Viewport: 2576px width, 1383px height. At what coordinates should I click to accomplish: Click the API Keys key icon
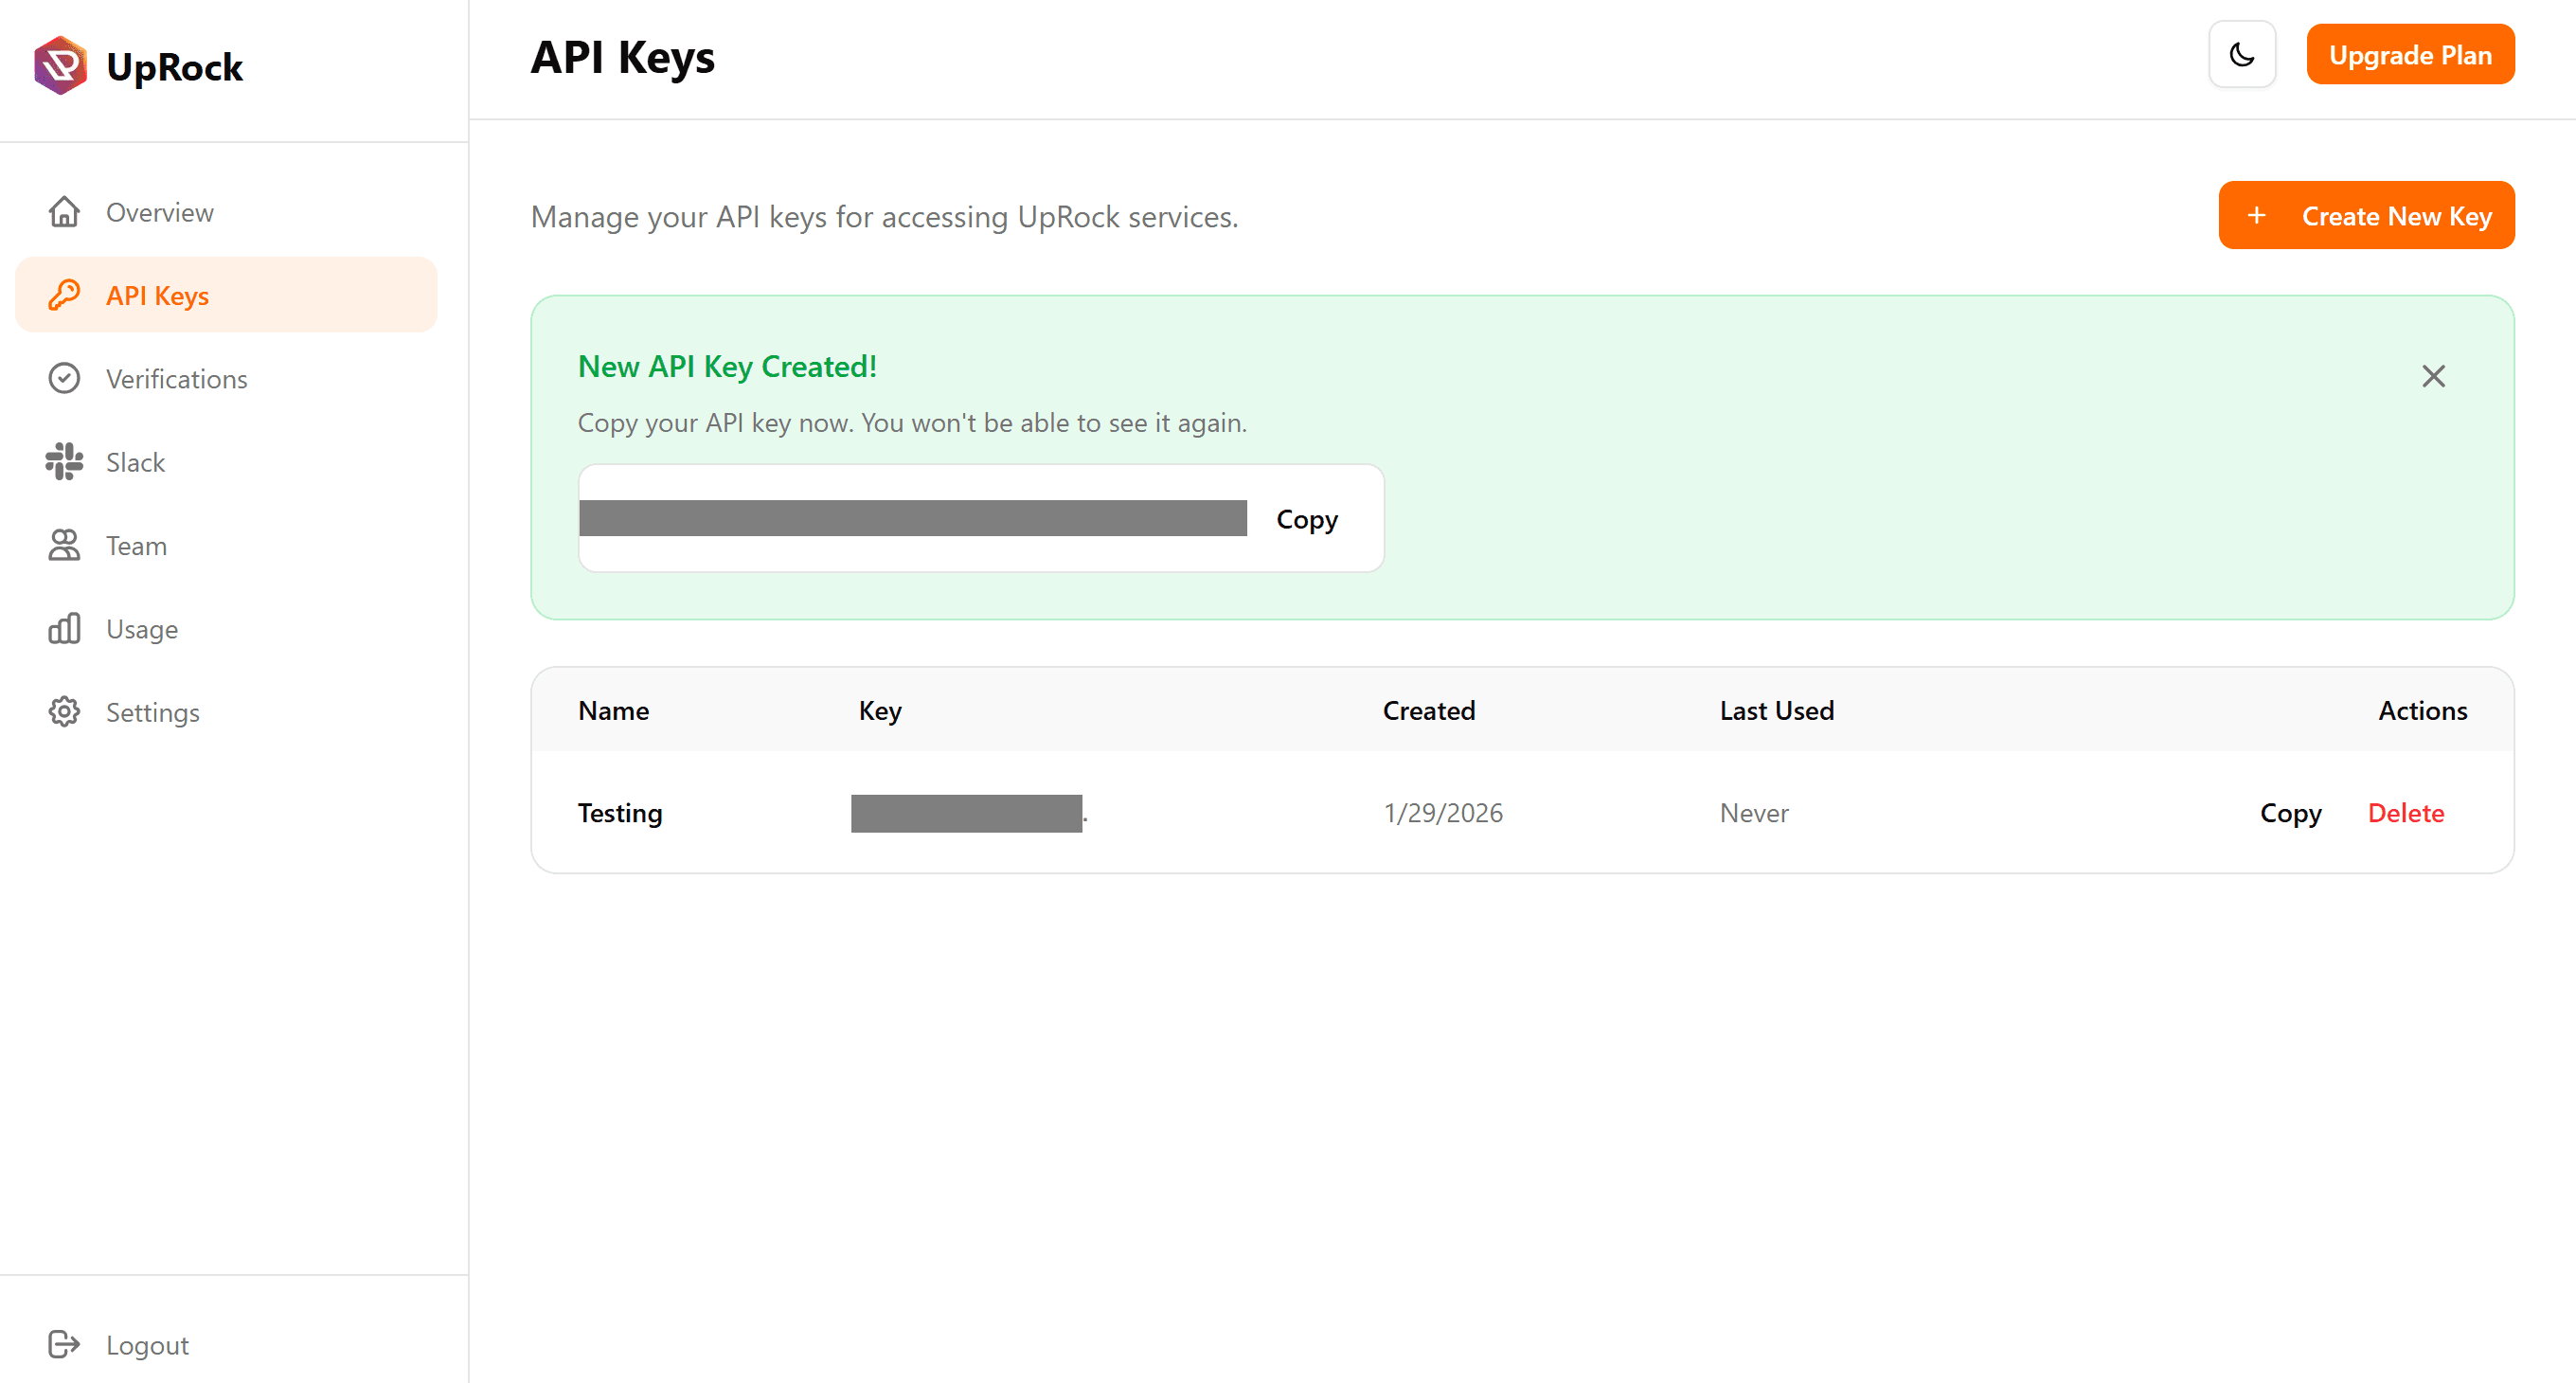tap(64, 294)
